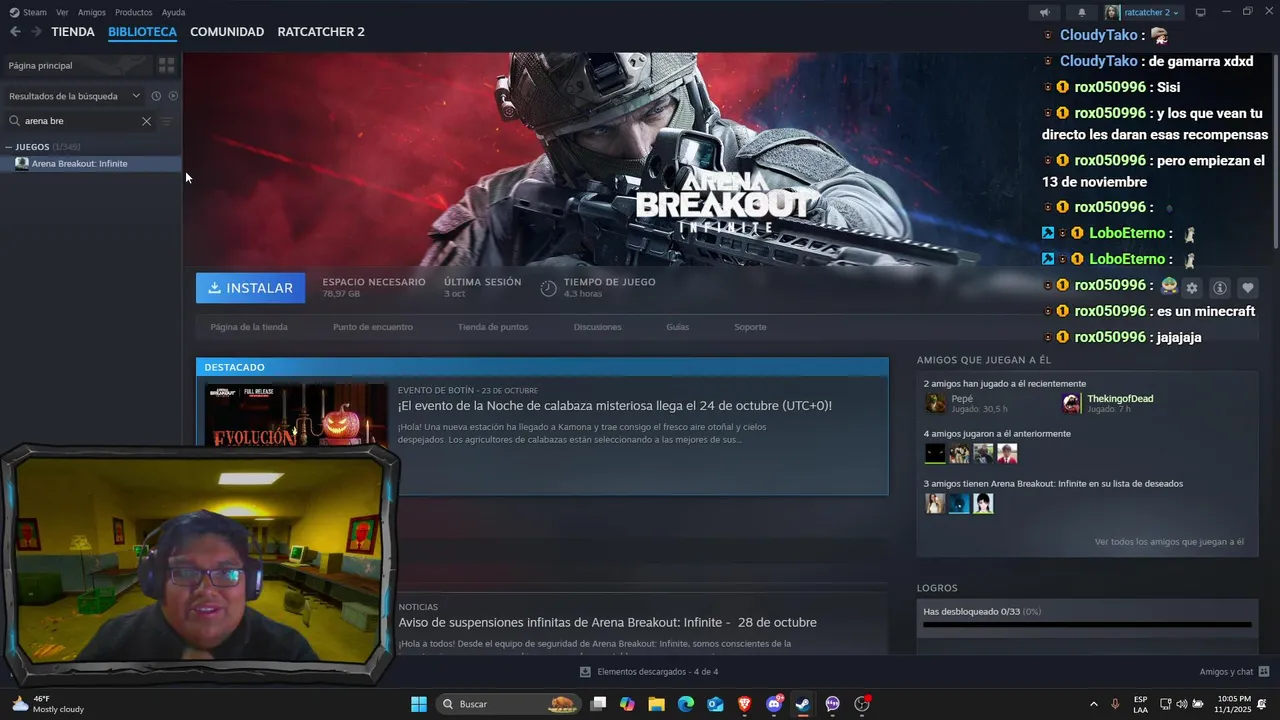Select Arena Breakout: Infinite in game list
This screenshot has width=1280, height=720.
point(90,164)
